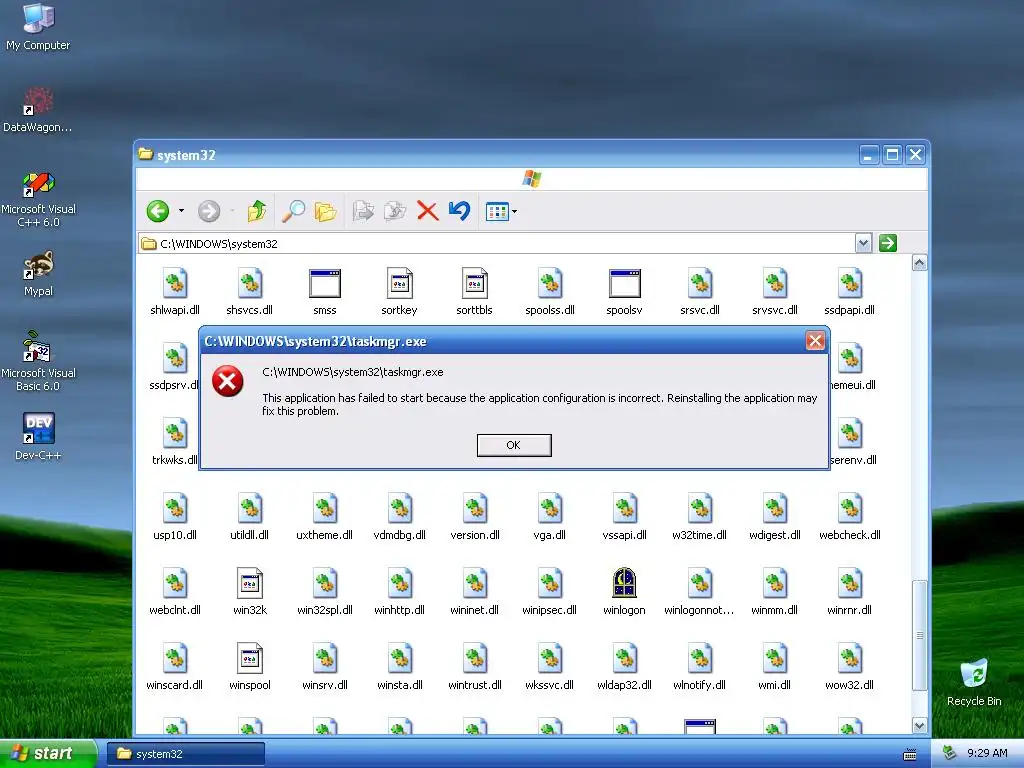Click the taskbar clock 9:29 AM
The height and width of the screenshot is (768, 1024).
[987, 753]
